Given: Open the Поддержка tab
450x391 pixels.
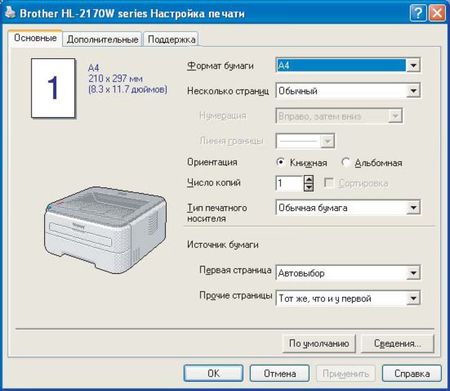Looking at the screenshot, I should 171,40.
